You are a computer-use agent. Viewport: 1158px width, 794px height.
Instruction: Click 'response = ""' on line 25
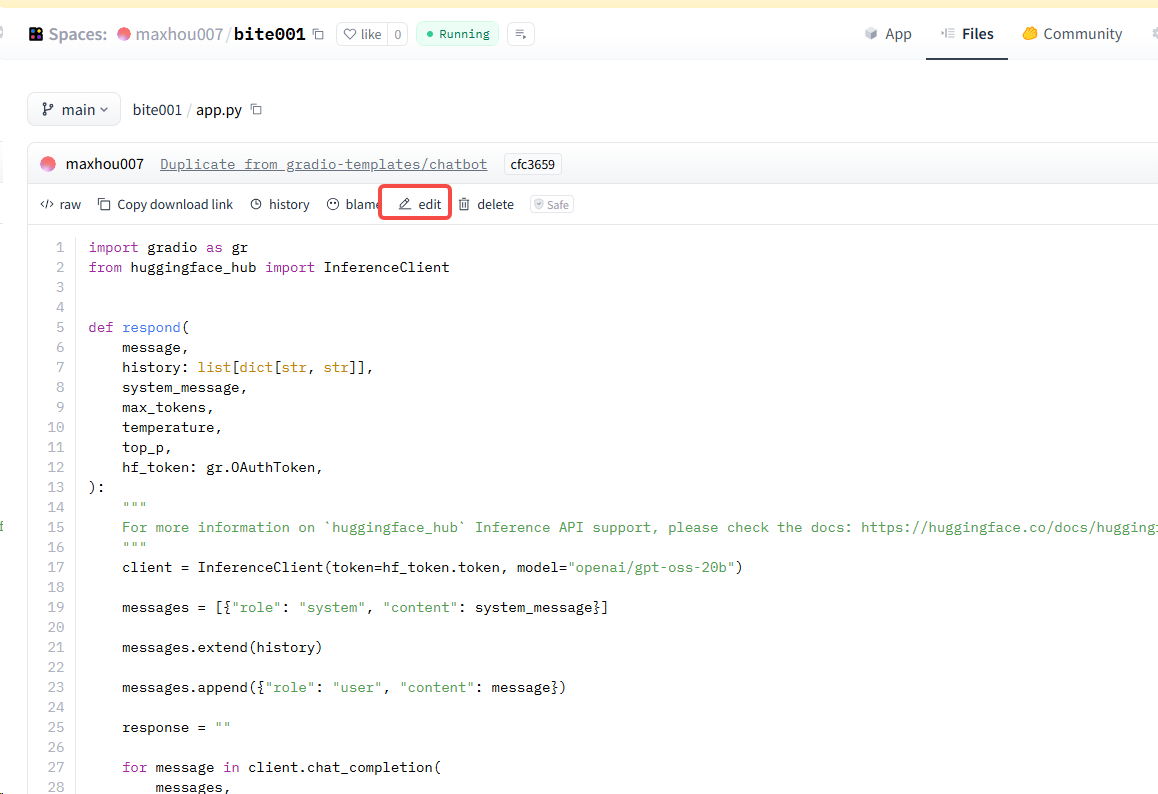pos(177,728)
